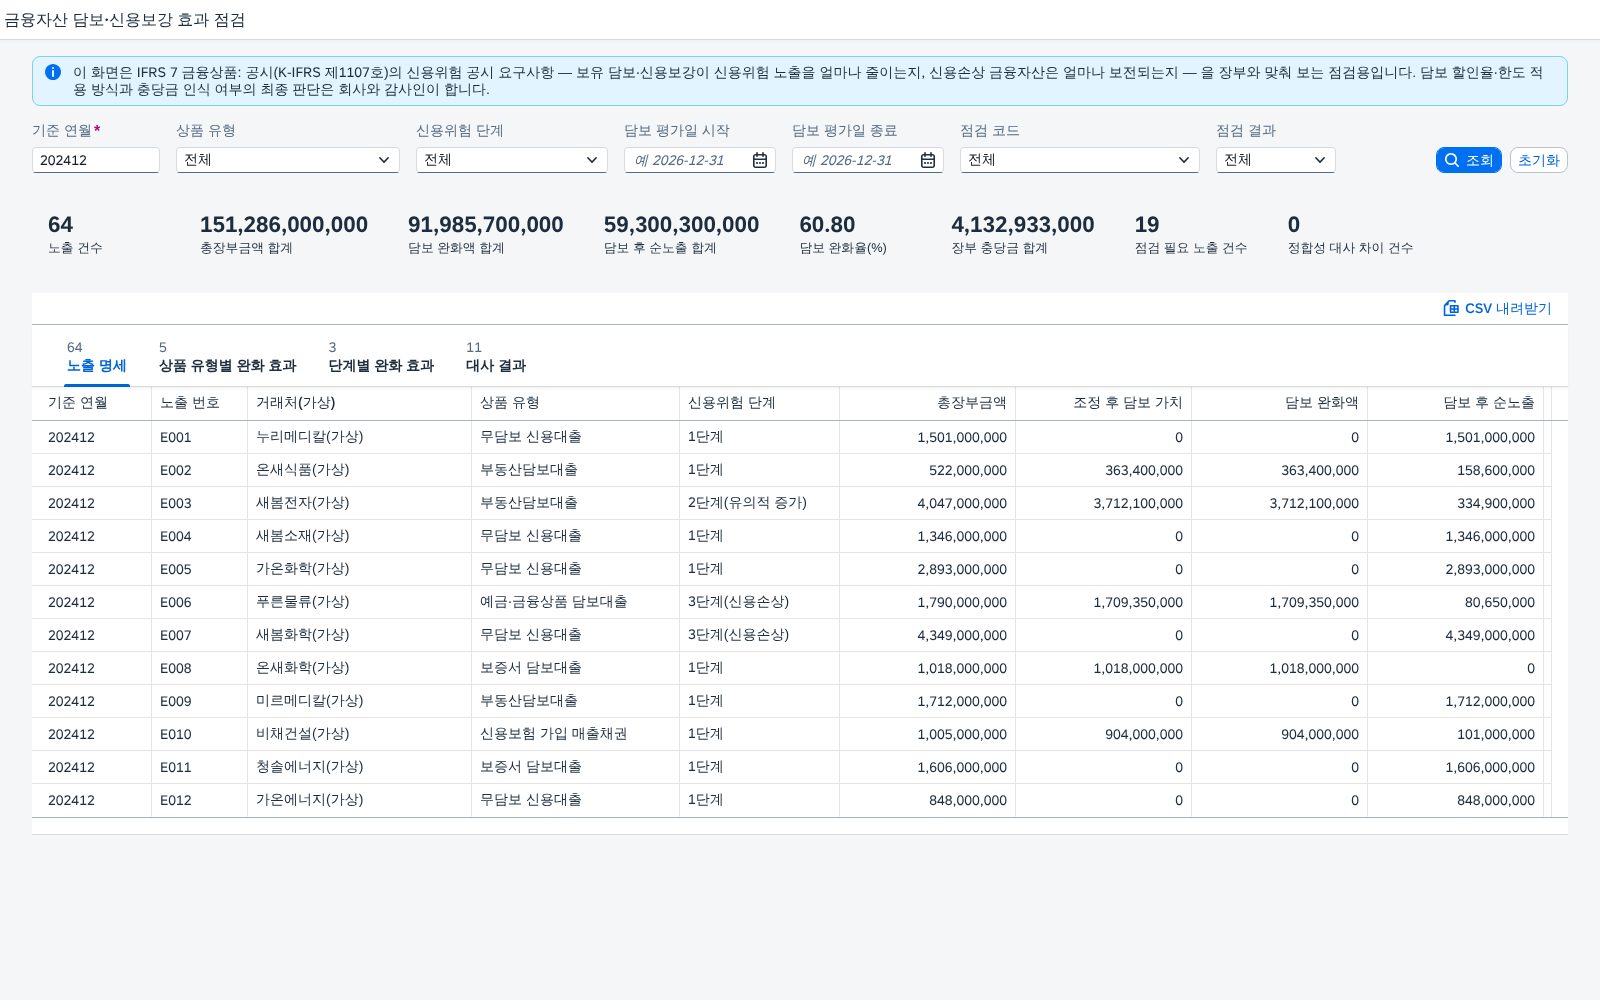Click the 점검 필요 노출 건수 value 19

(x=1147, y=225)
